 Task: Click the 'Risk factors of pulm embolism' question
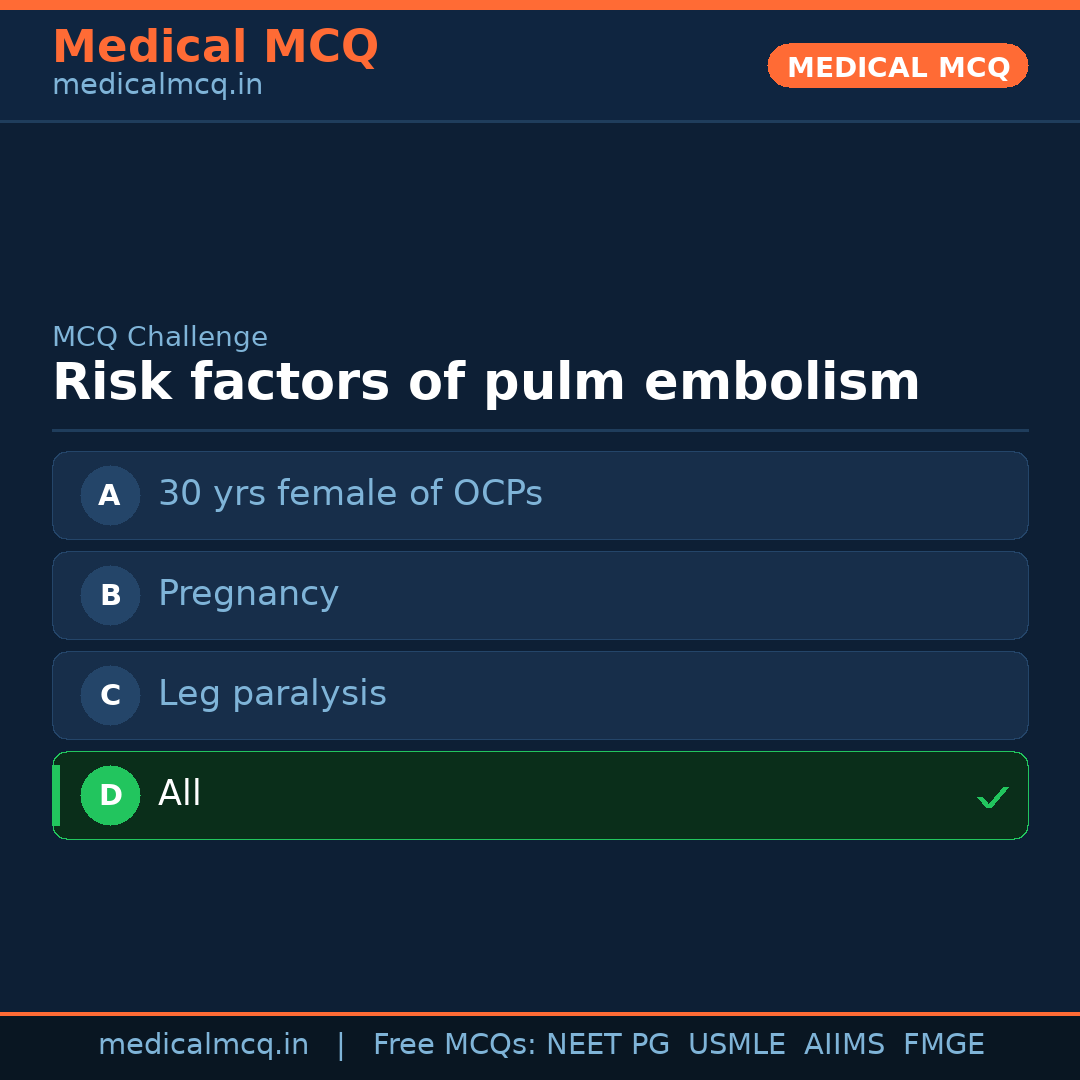coord(486,382)
